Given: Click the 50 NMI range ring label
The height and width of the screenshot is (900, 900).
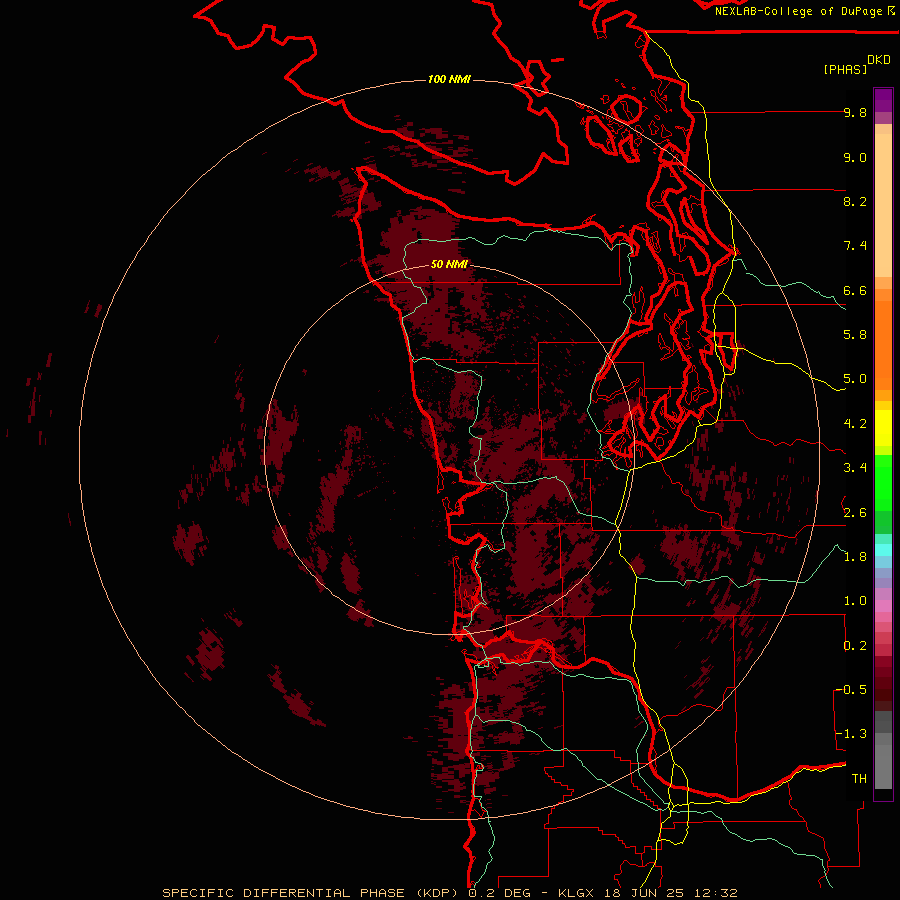Looking at the screenshot, I should pos(449,264).
